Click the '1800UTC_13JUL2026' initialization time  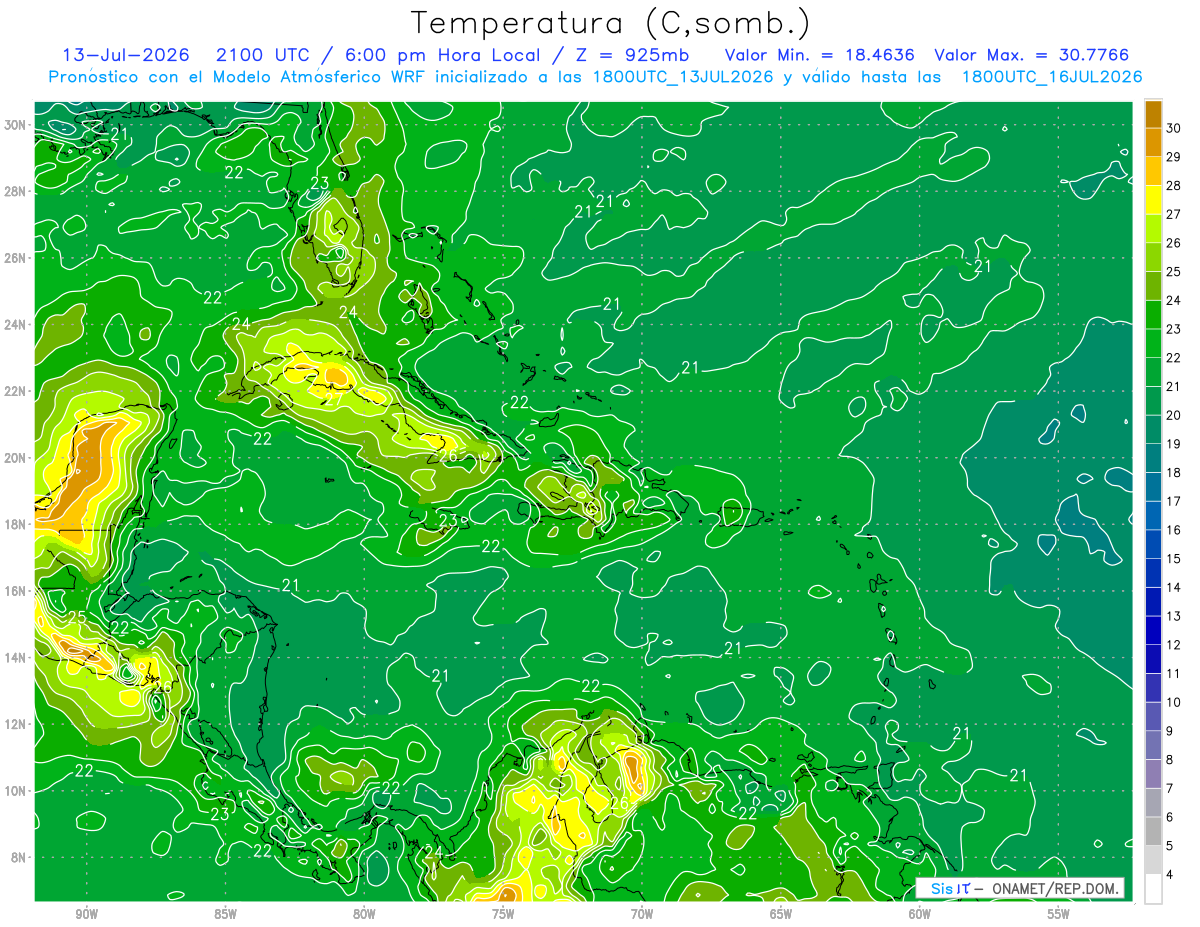point(683,77)
